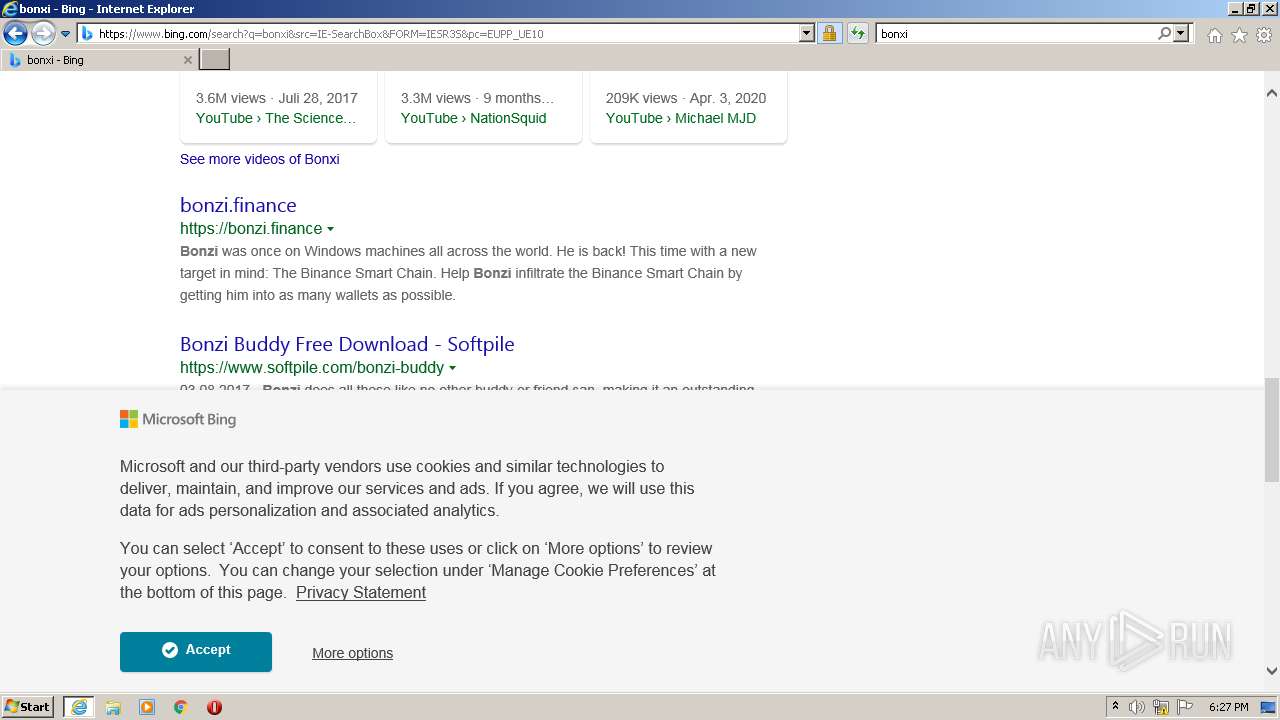The width and height of the screenshot is (1280, 720).
Task: Open the Tools gear icon
Action: coord(1264,35)
